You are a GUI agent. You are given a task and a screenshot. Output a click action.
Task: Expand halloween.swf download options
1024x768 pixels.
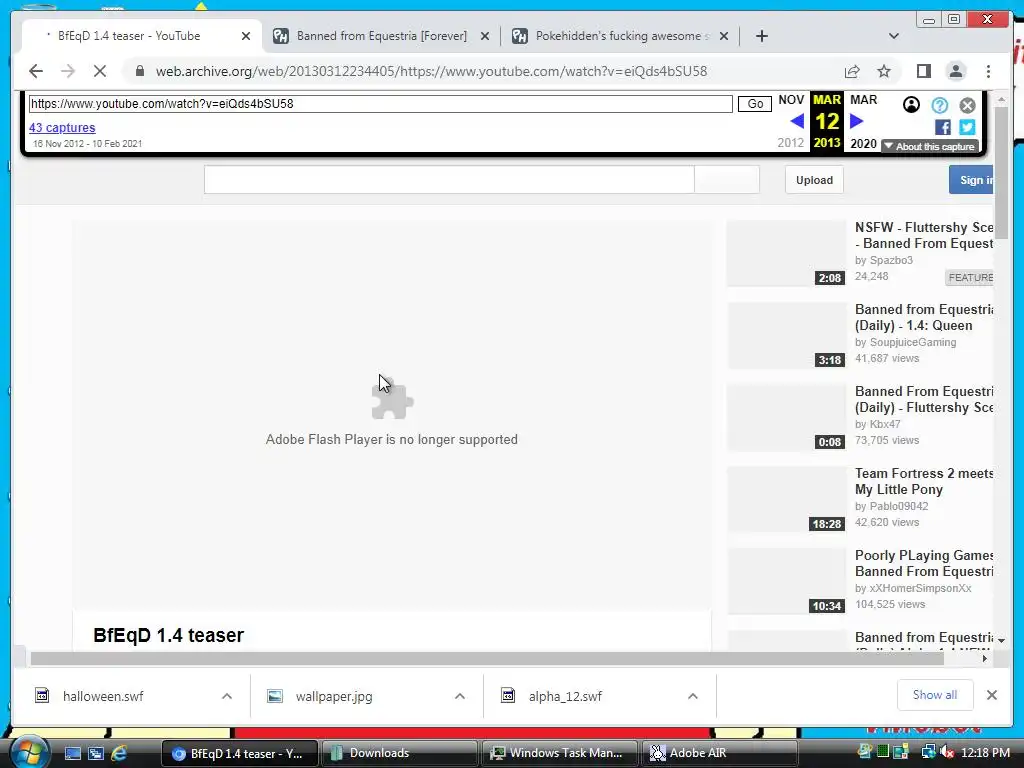click(x=227, y=696)
